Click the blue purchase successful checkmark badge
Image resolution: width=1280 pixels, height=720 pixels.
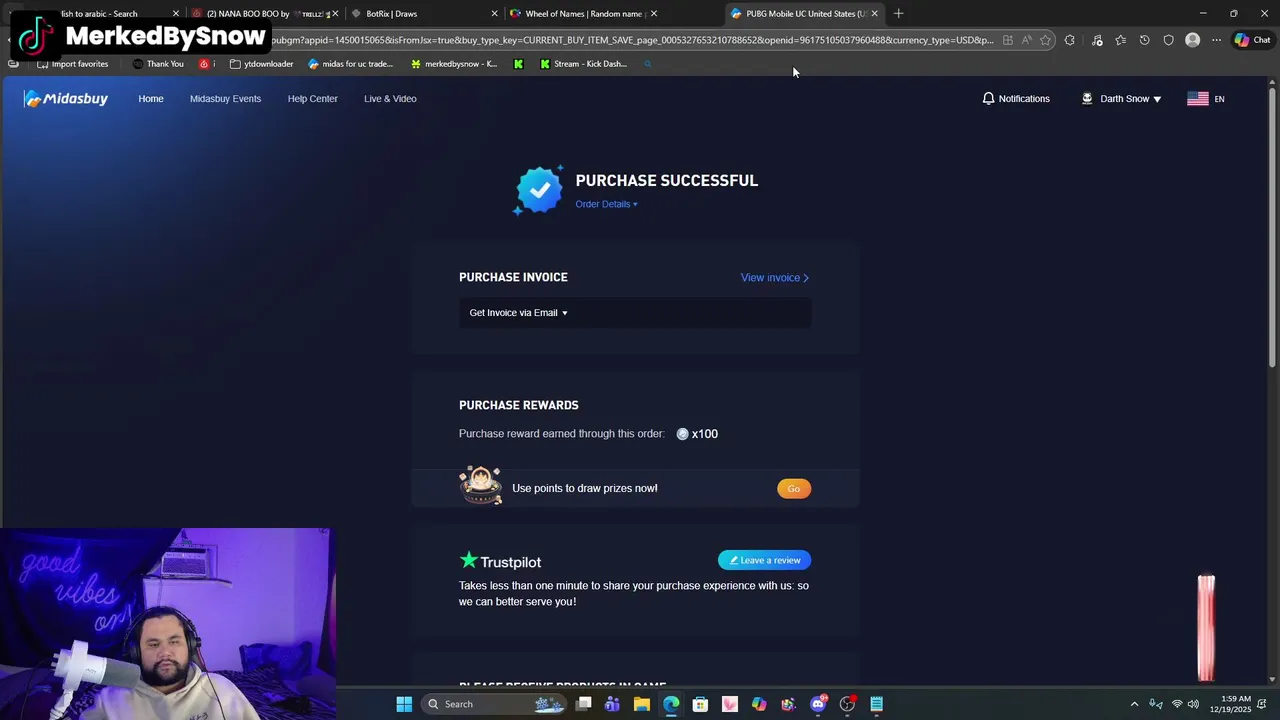pos(539,189)
